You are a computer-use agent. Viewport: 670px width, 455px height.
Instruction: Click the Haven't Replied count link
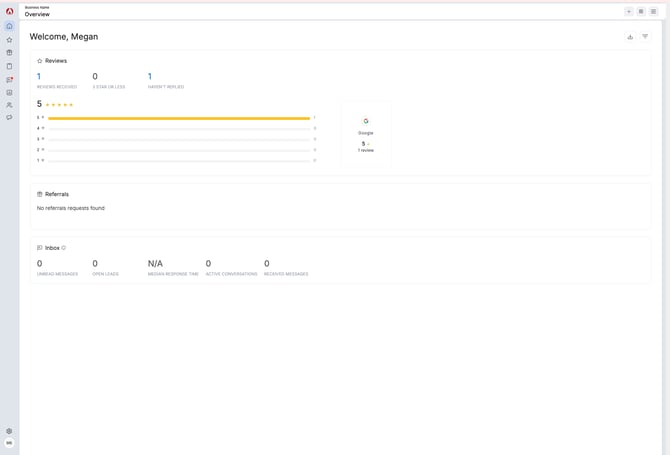(x=150, y=76)
